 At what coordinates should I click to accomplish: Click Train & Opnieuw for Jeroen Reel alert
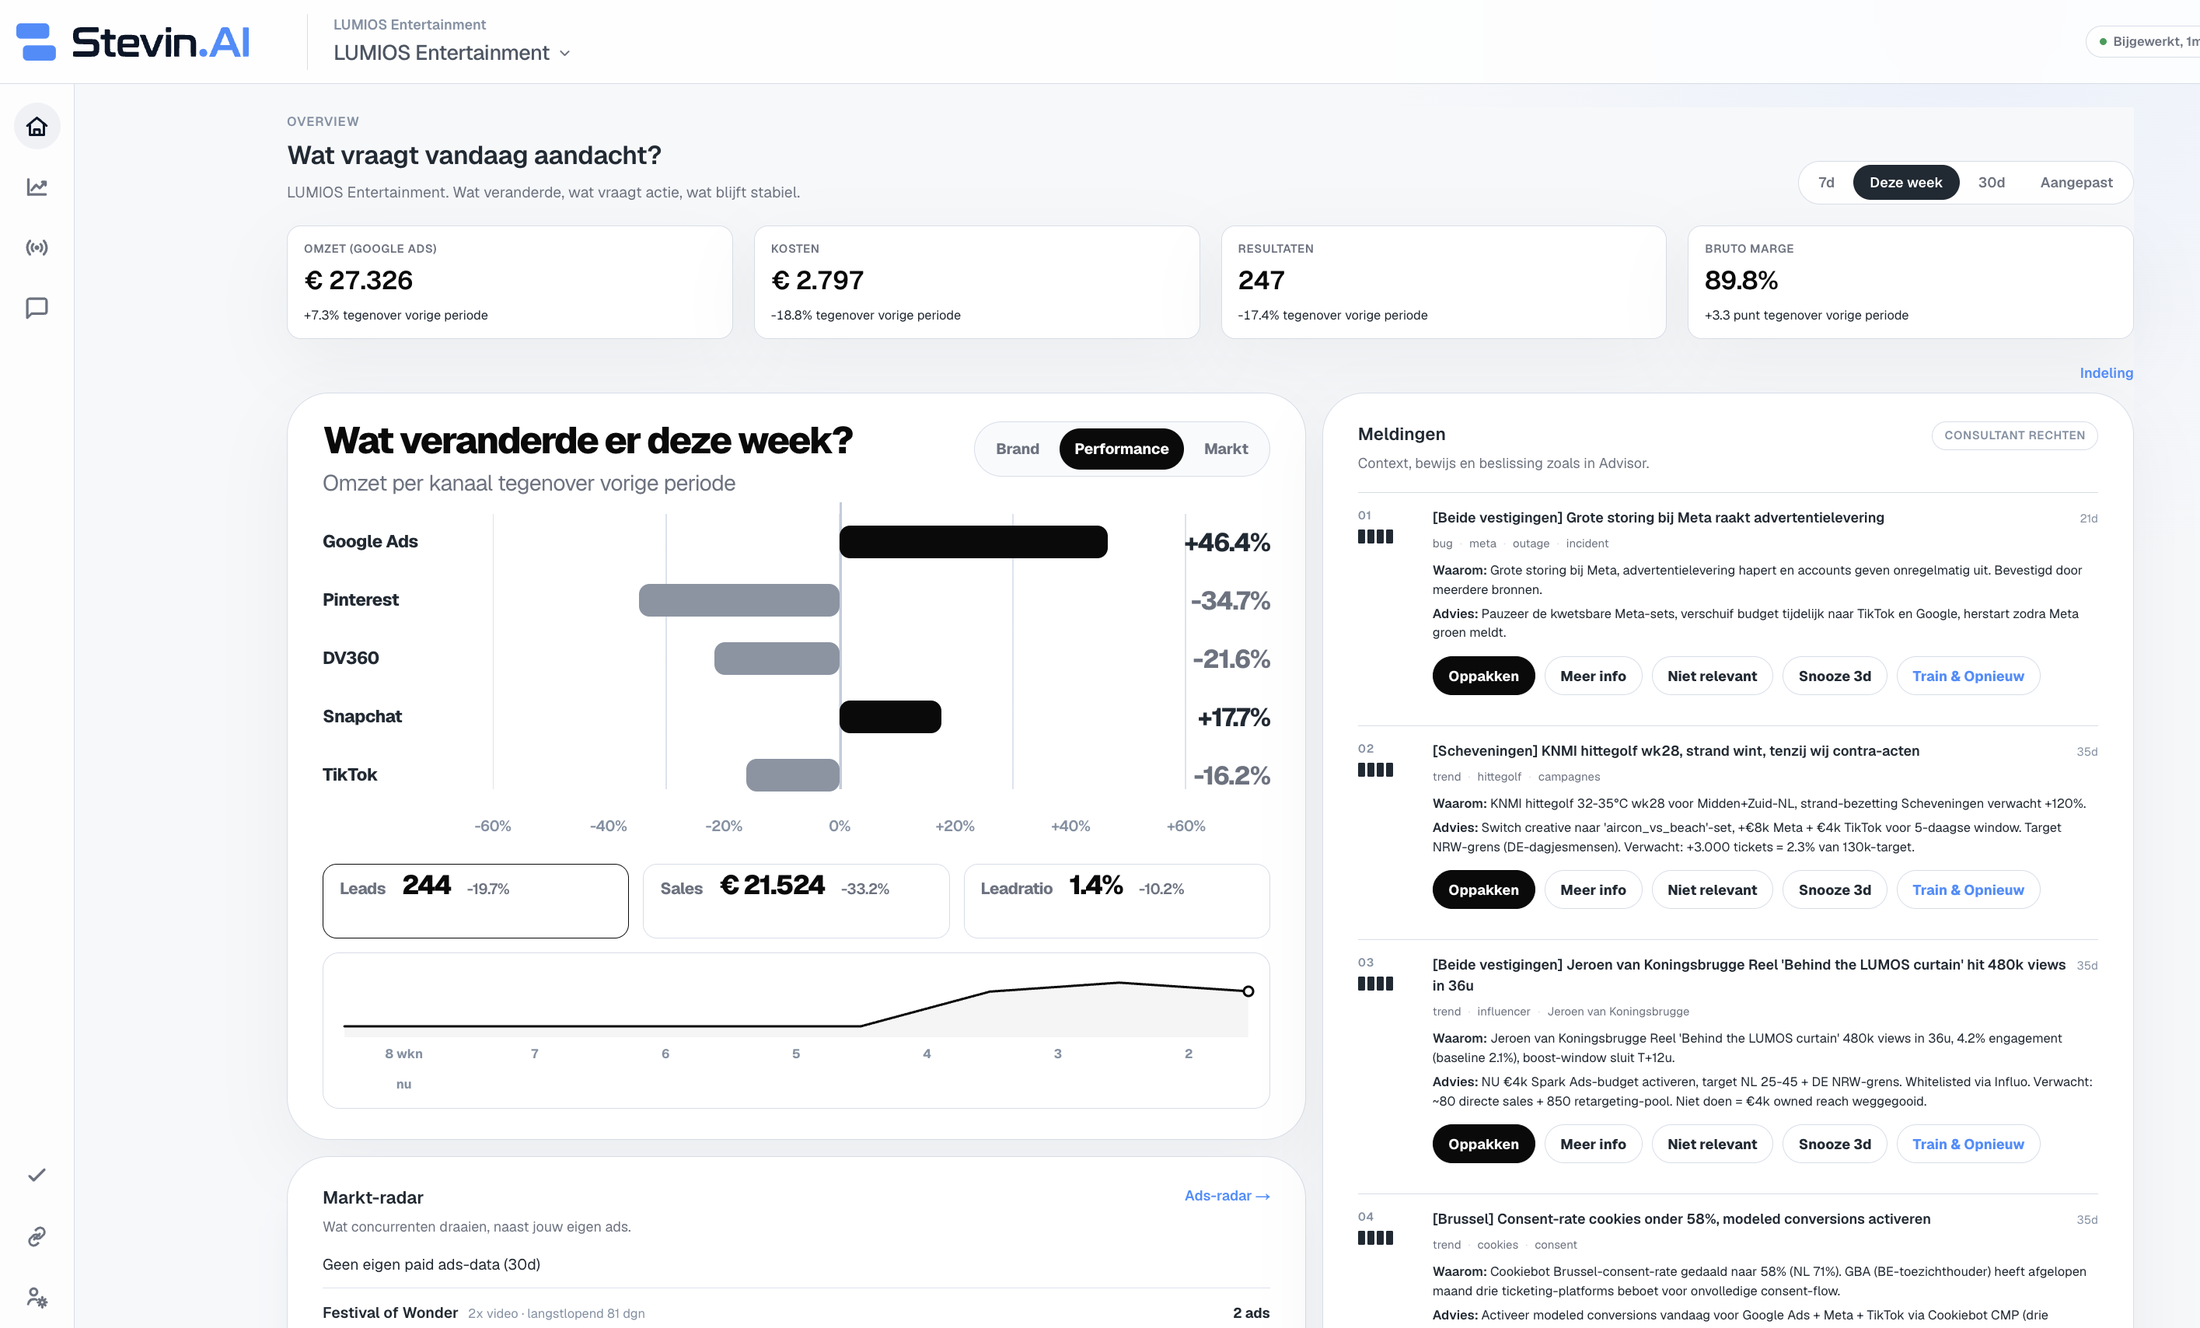(x=1968, y=1144)
